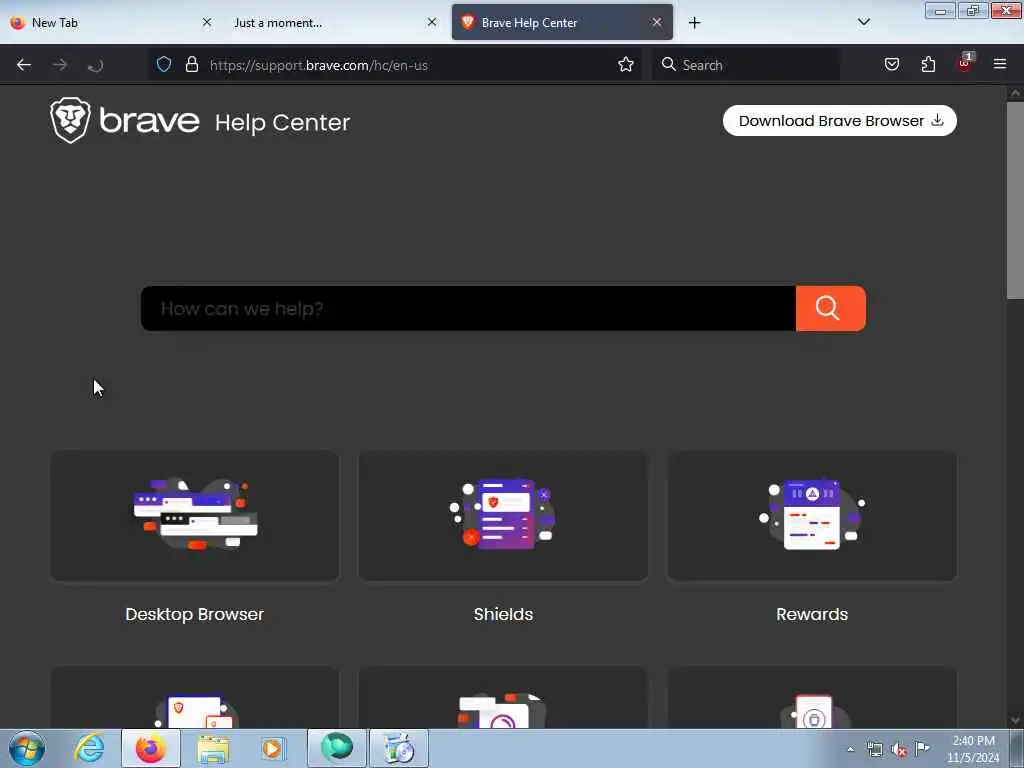Open a new tab with the plus button

(x=694, y=23)
